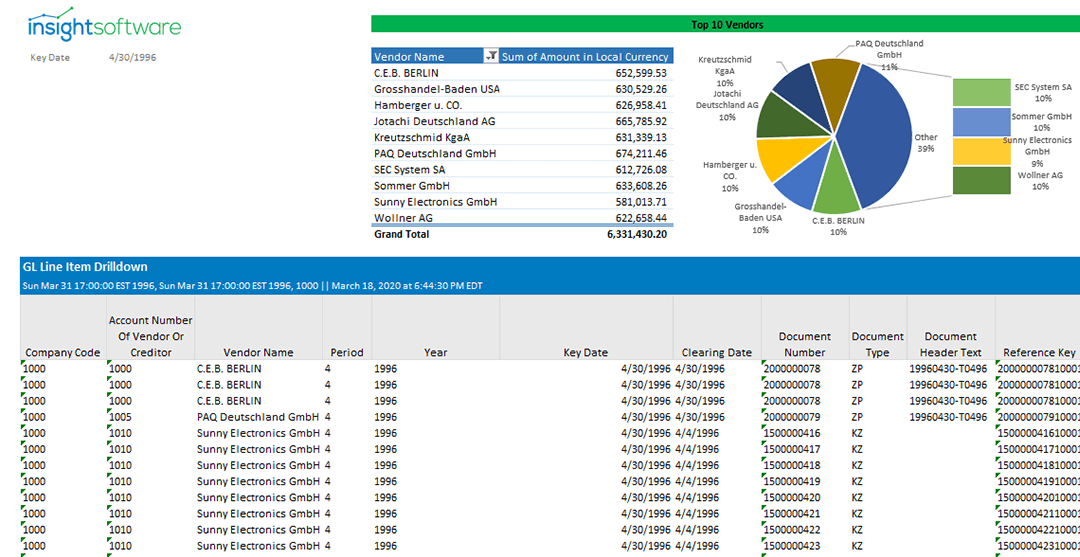Screen dimensions: 1080x557
Task: Click Sunny Electronics GmbH for document 1500000420
Action: pos(258,498)
